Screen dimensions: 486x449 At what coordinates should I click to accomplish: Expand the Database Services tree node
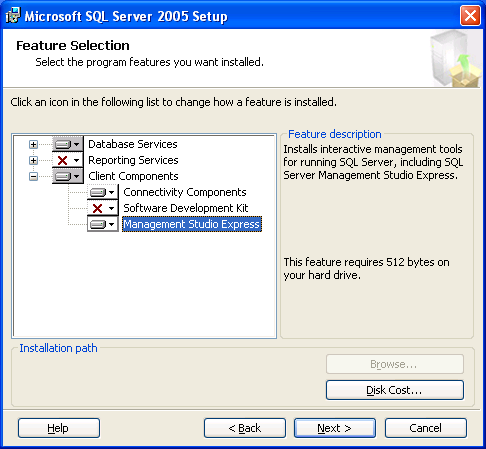coord(33,144)
